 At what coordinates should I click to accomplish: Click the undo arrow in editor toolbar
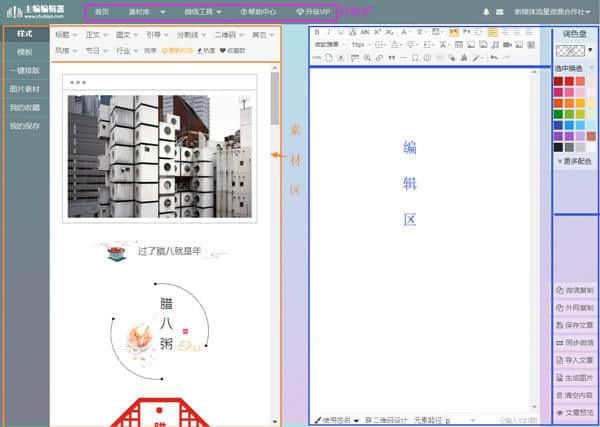click(493, 57)
